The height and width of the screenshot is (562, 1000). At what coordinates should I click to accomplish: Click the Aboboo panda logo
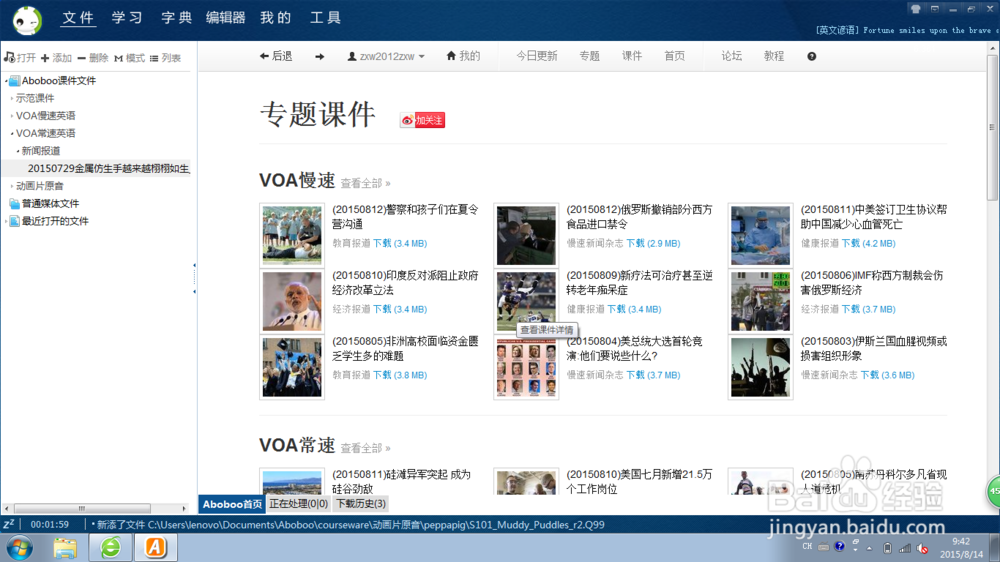(x=27, y=20)
